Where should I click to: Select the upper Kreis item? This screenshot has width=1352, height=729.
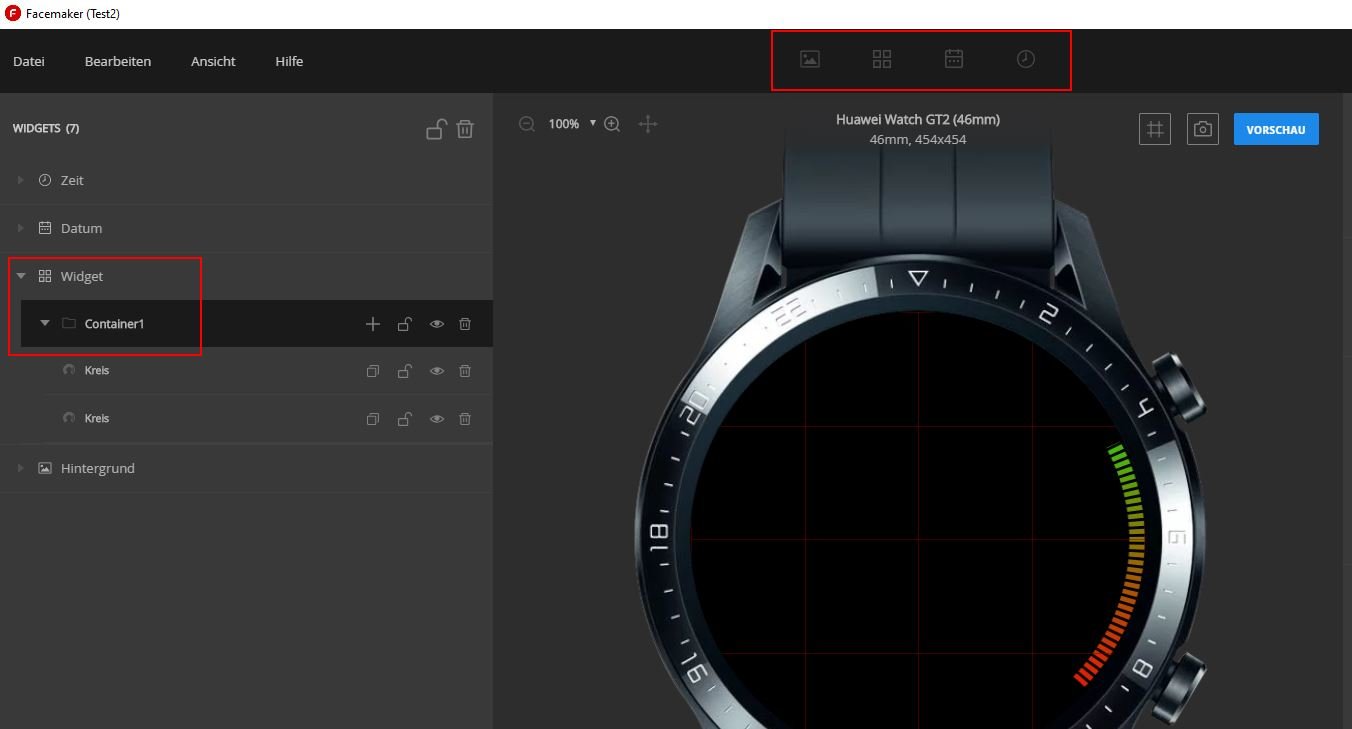coord(97,370)
